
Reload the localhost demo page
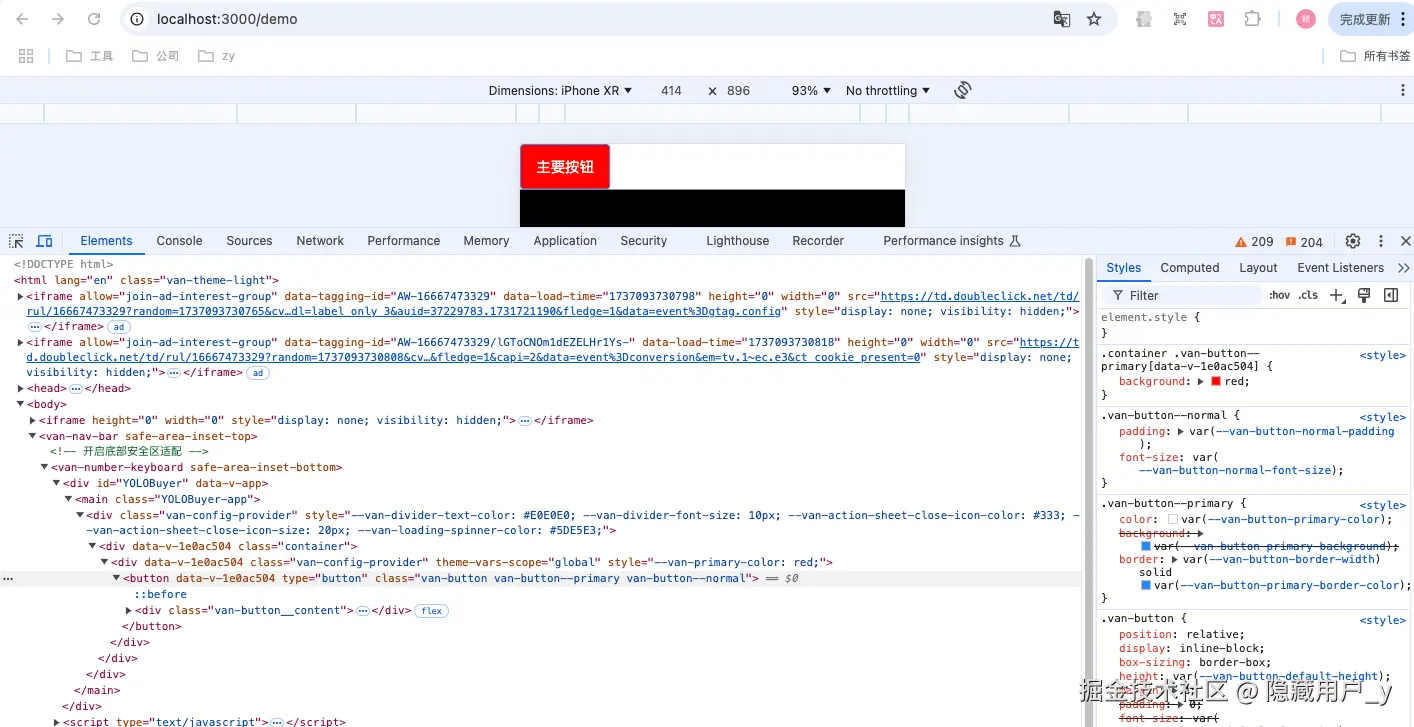[x=94, y=19]
